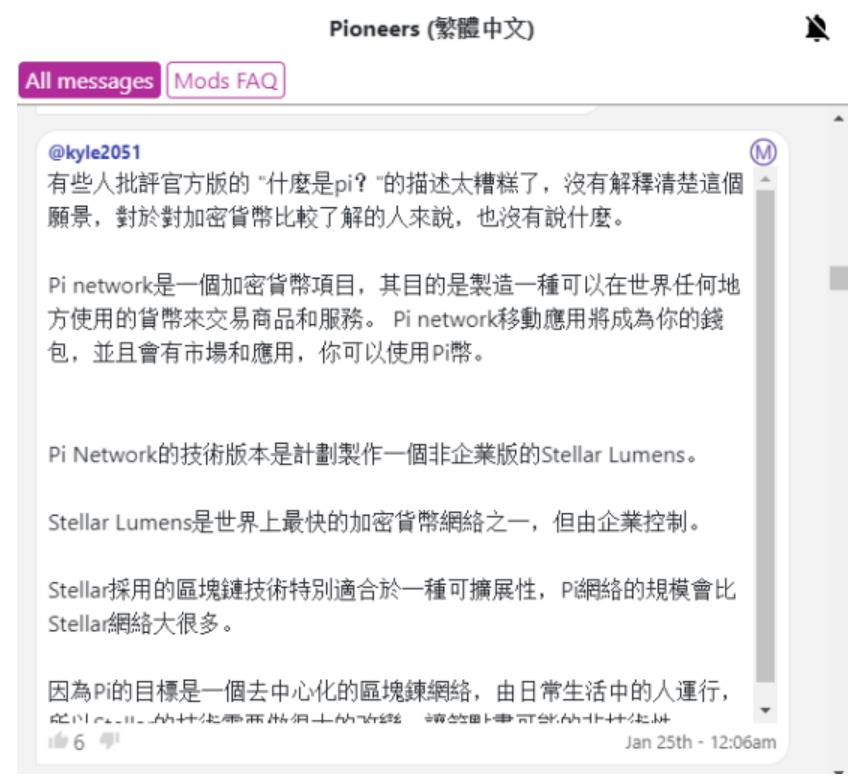865x779 pixels.
Task: Click the paragraph starting 'Pi network是一個加密貨幣項目'
Action: tap(394, 319)
